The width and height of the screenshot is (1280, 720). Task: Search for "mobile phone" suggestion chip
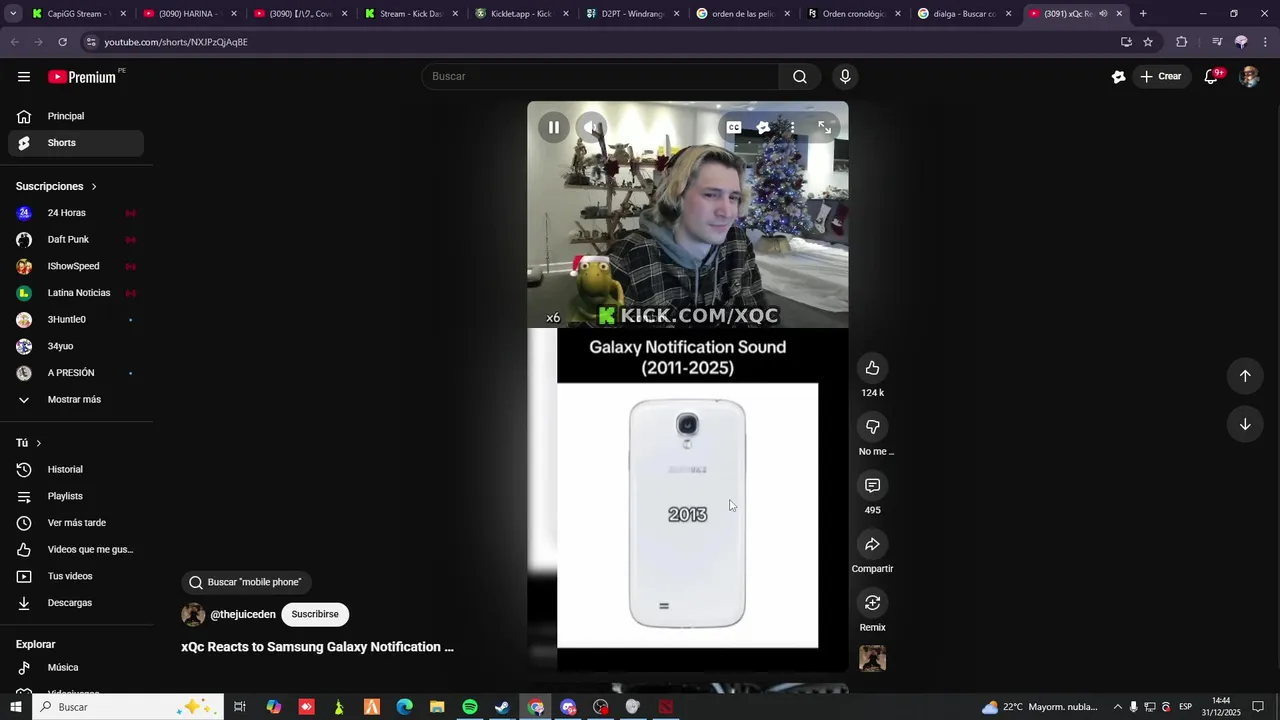(x=246, y=582)
